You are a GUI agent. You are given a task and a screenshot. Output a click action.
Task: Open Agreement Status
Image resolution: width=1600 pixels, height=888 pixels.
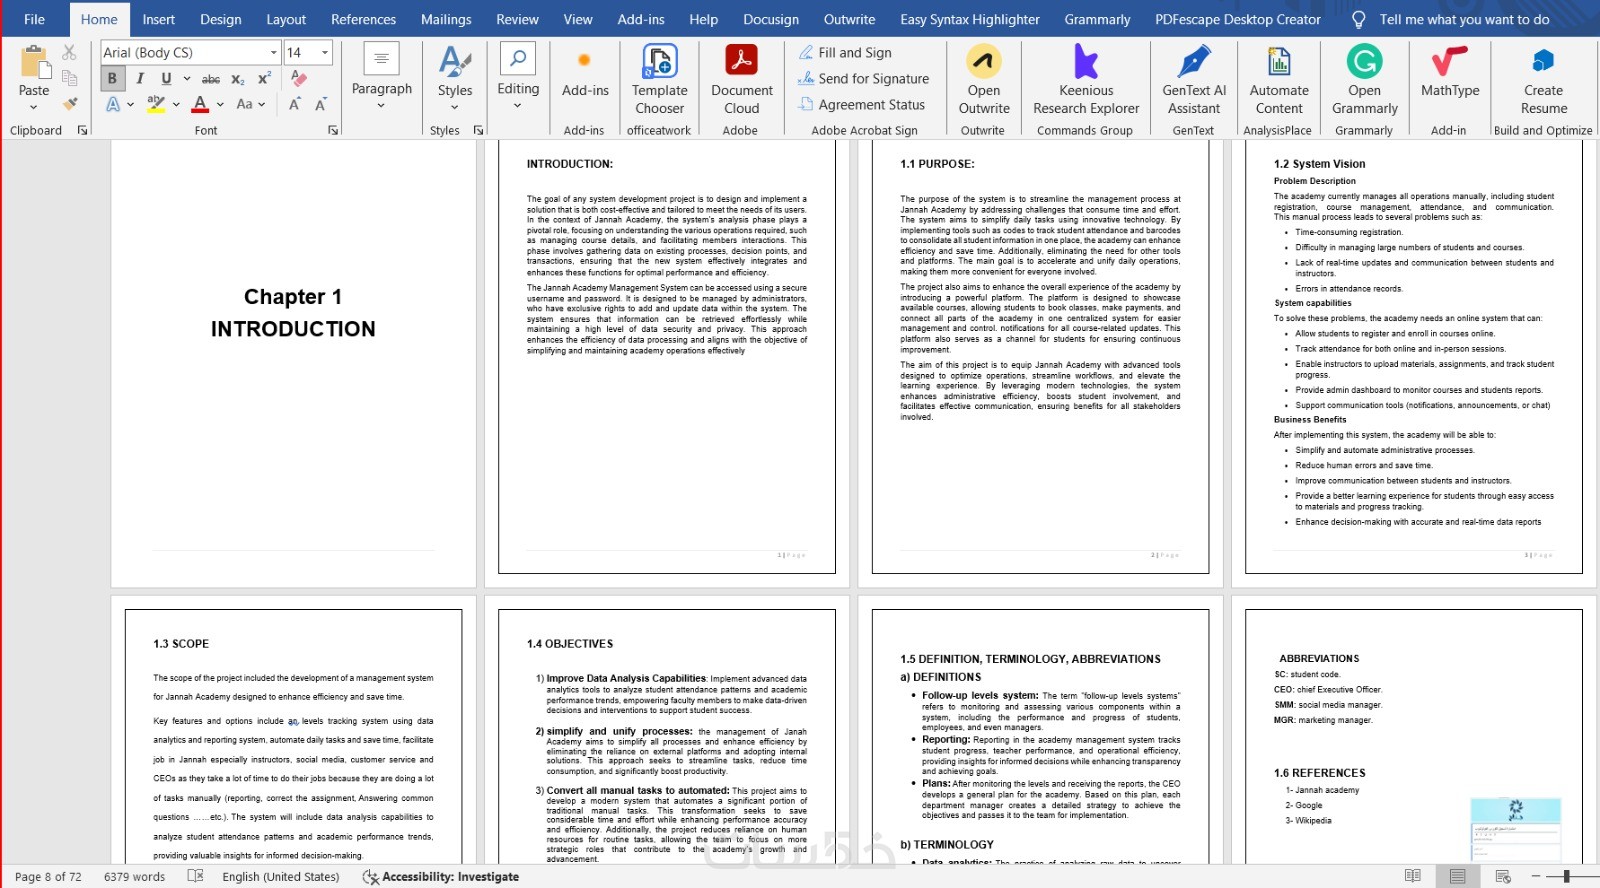(861, 104)
